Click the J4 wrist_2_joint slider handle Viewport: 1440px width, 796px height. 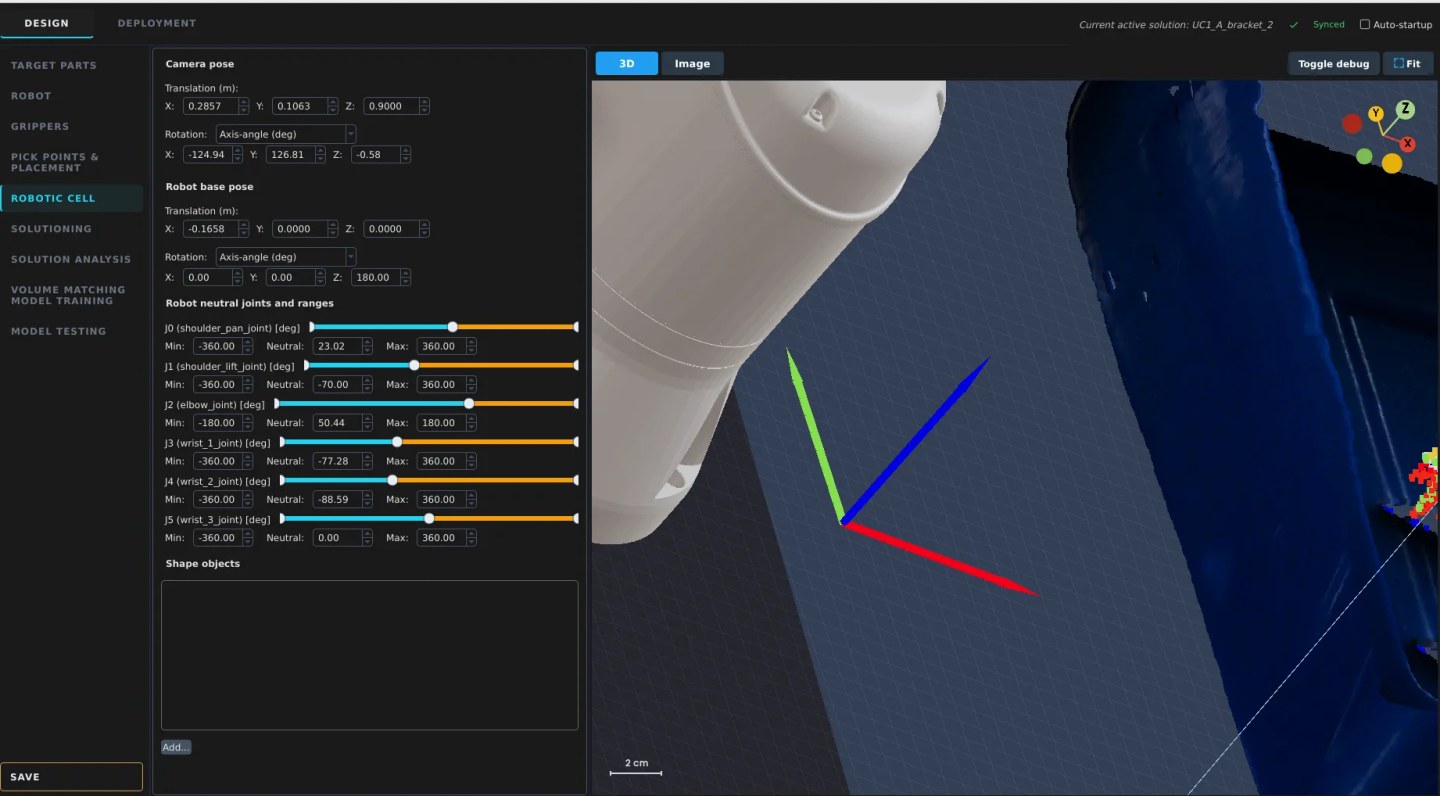[x=392, y=480]
